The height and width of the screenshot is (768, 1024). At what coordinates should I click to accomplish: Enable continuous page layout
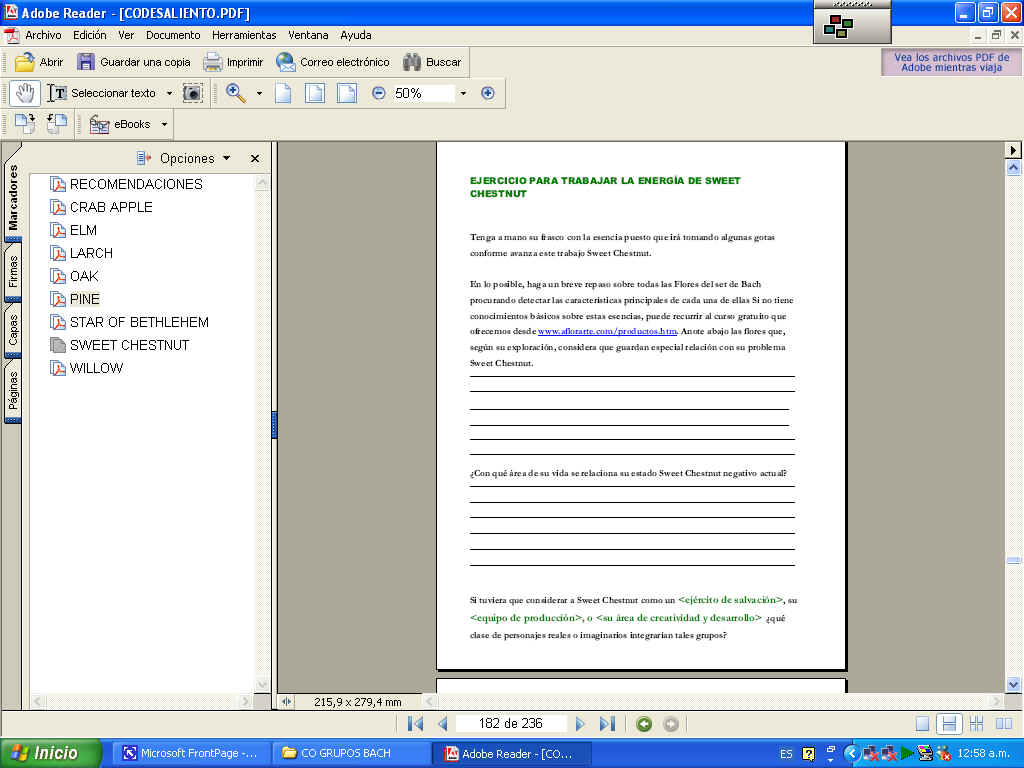pos(949,724)
